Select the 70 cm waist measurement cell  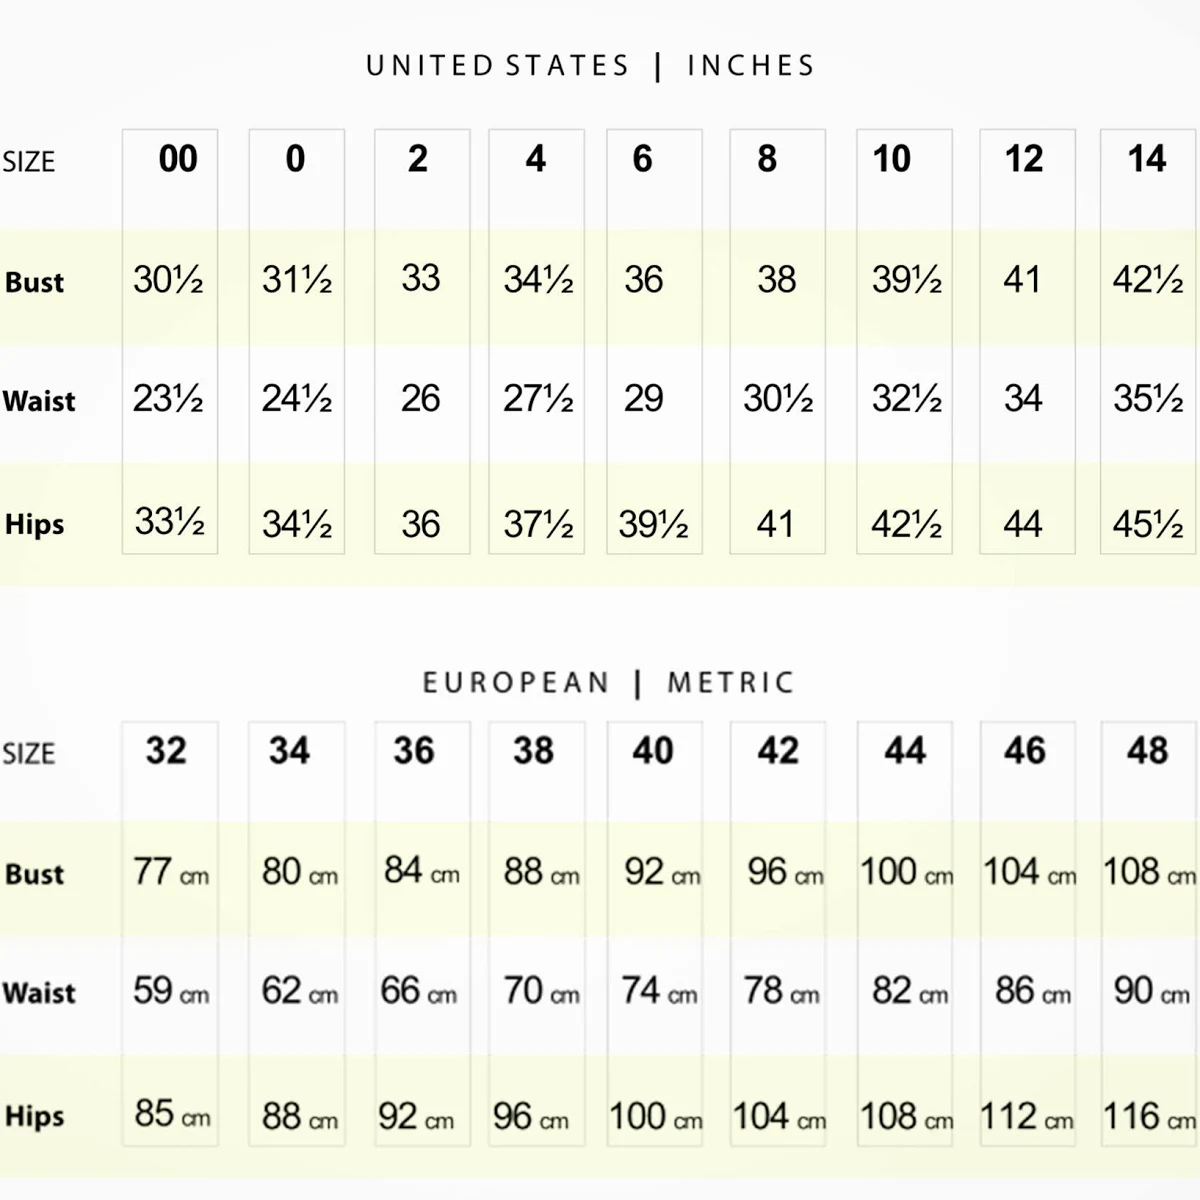tap(541, 991)
